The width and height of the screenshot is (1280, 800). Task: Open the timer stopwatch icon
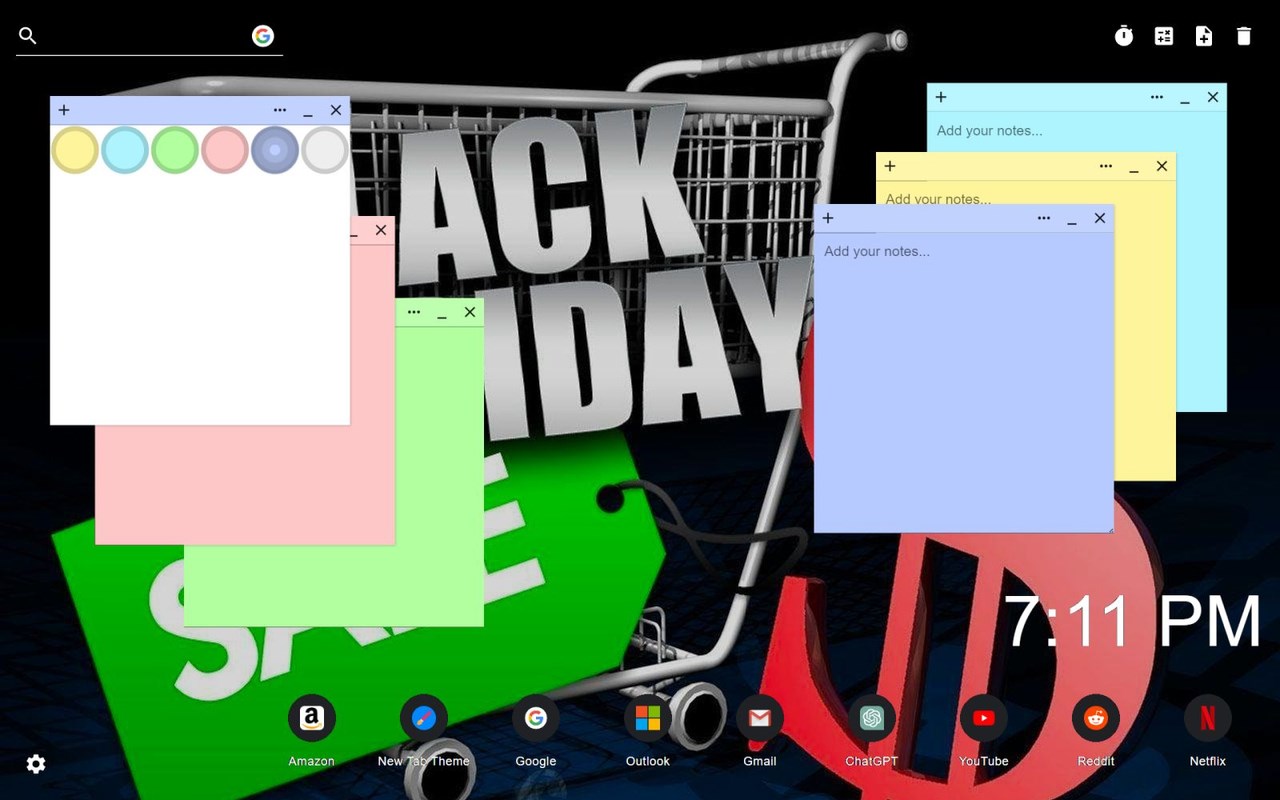pyautogui.click(x=1124, y=36)
